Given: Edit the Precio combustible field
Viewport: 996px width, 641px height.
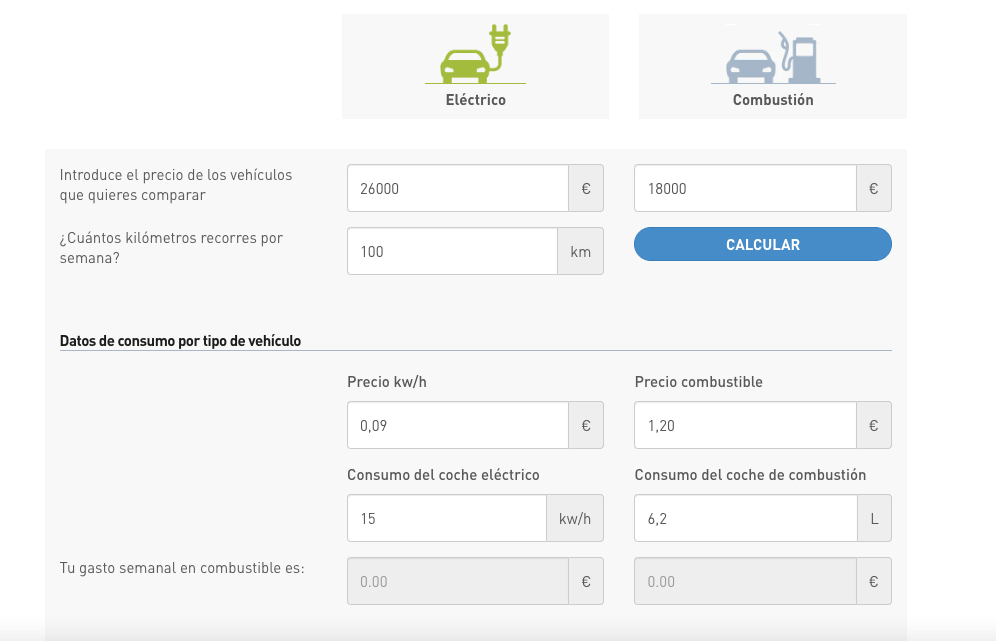Looking at the screenshot, I should 745,425.
